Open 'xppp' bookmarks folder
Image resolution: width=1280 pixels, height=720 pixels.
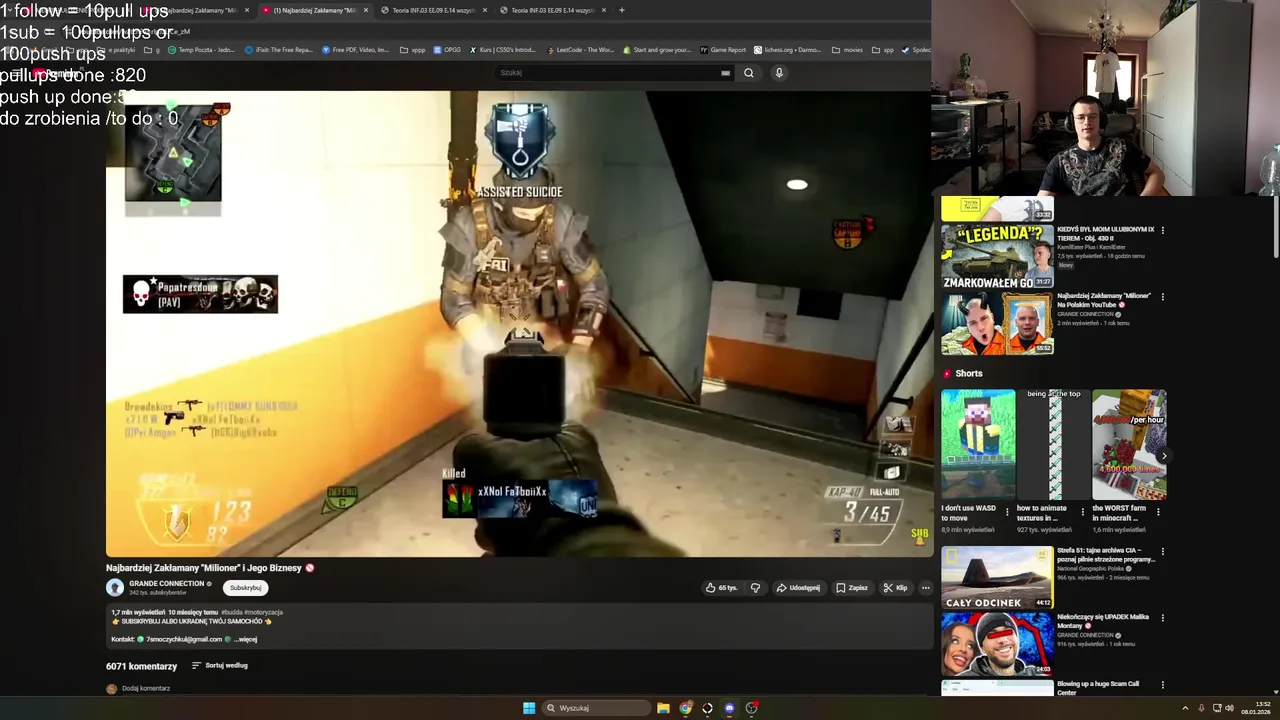pyautogui.click(x=412, y=50)
